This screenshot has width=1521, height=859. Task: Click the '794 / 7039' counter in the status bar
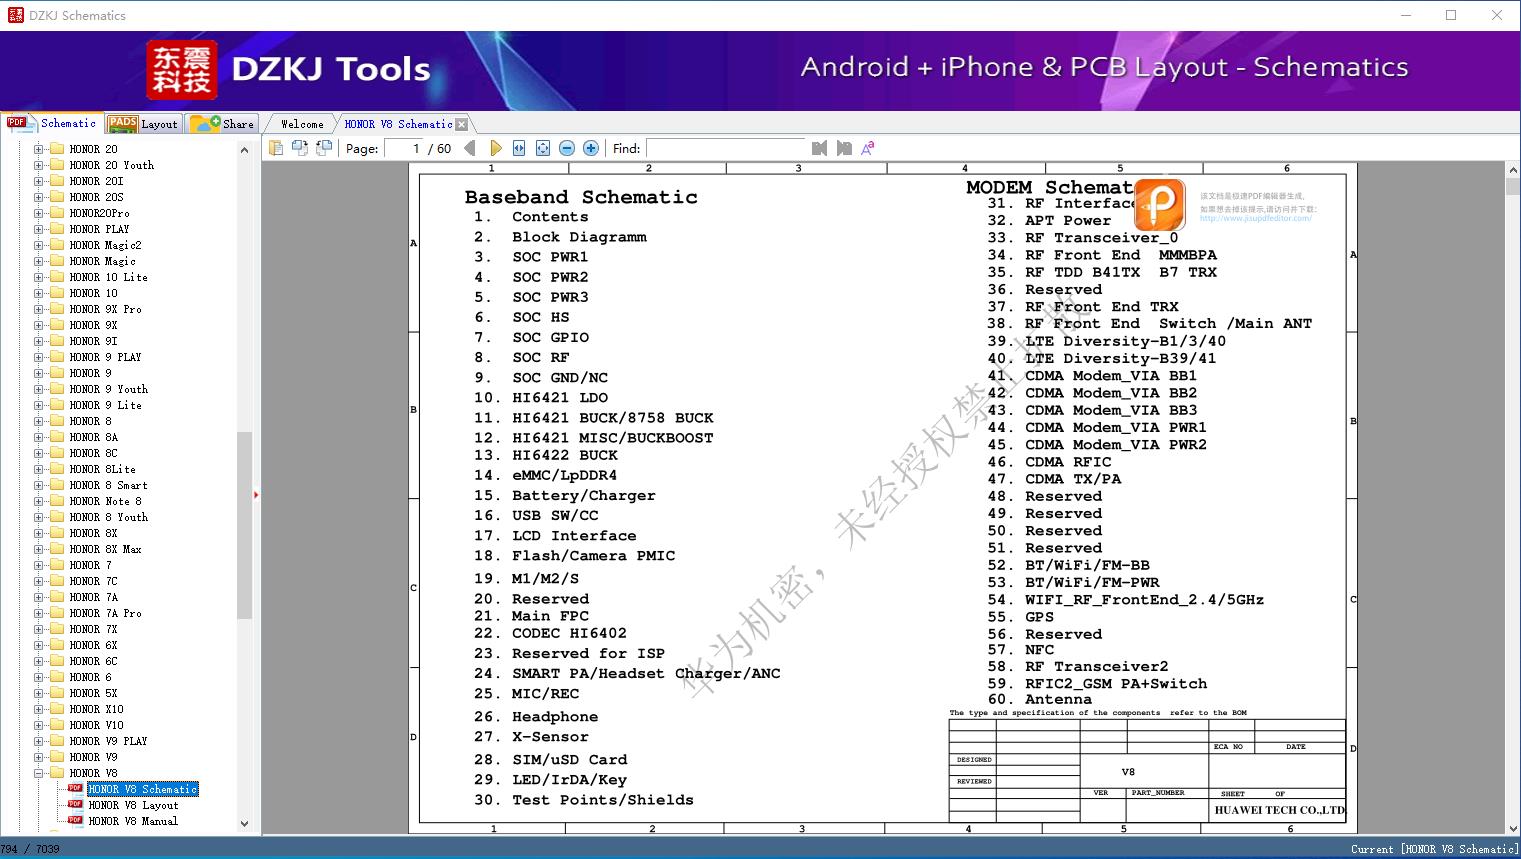[30, 849]
